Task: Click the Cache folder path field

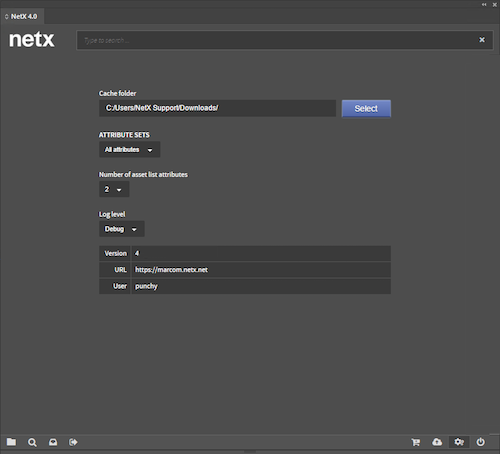Action: [217, 108]
